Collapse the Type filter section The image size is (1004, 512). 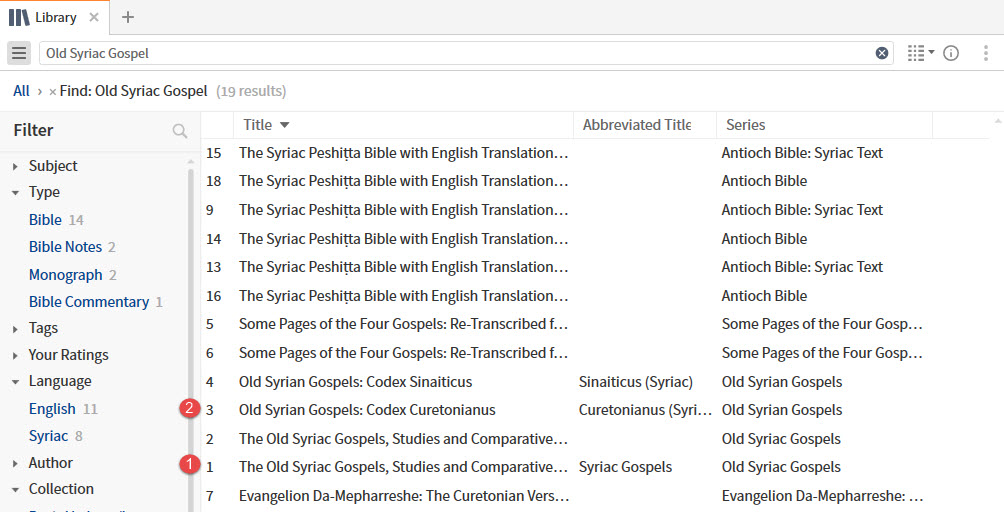coord(15,193)
